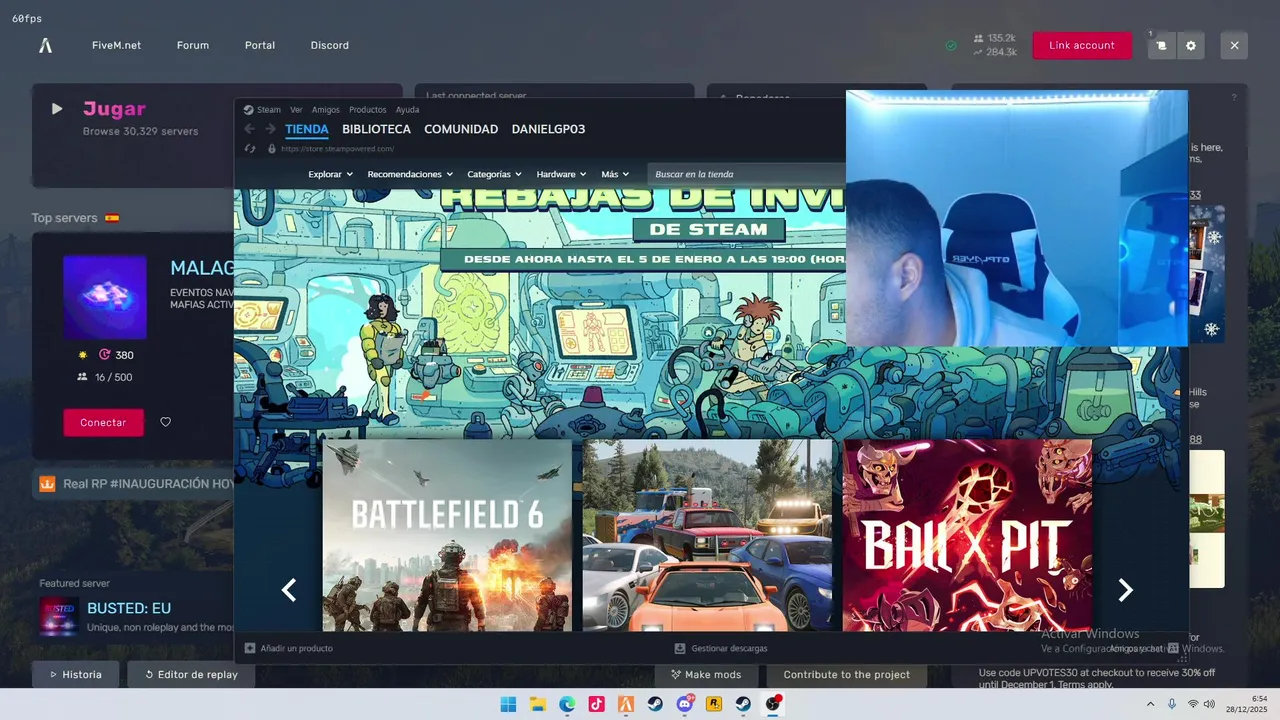Image resolution: width=1280 pixels, height=720 pixels.
Task: Open the Portal link in FiveM
Action: (x=260, y=45)
